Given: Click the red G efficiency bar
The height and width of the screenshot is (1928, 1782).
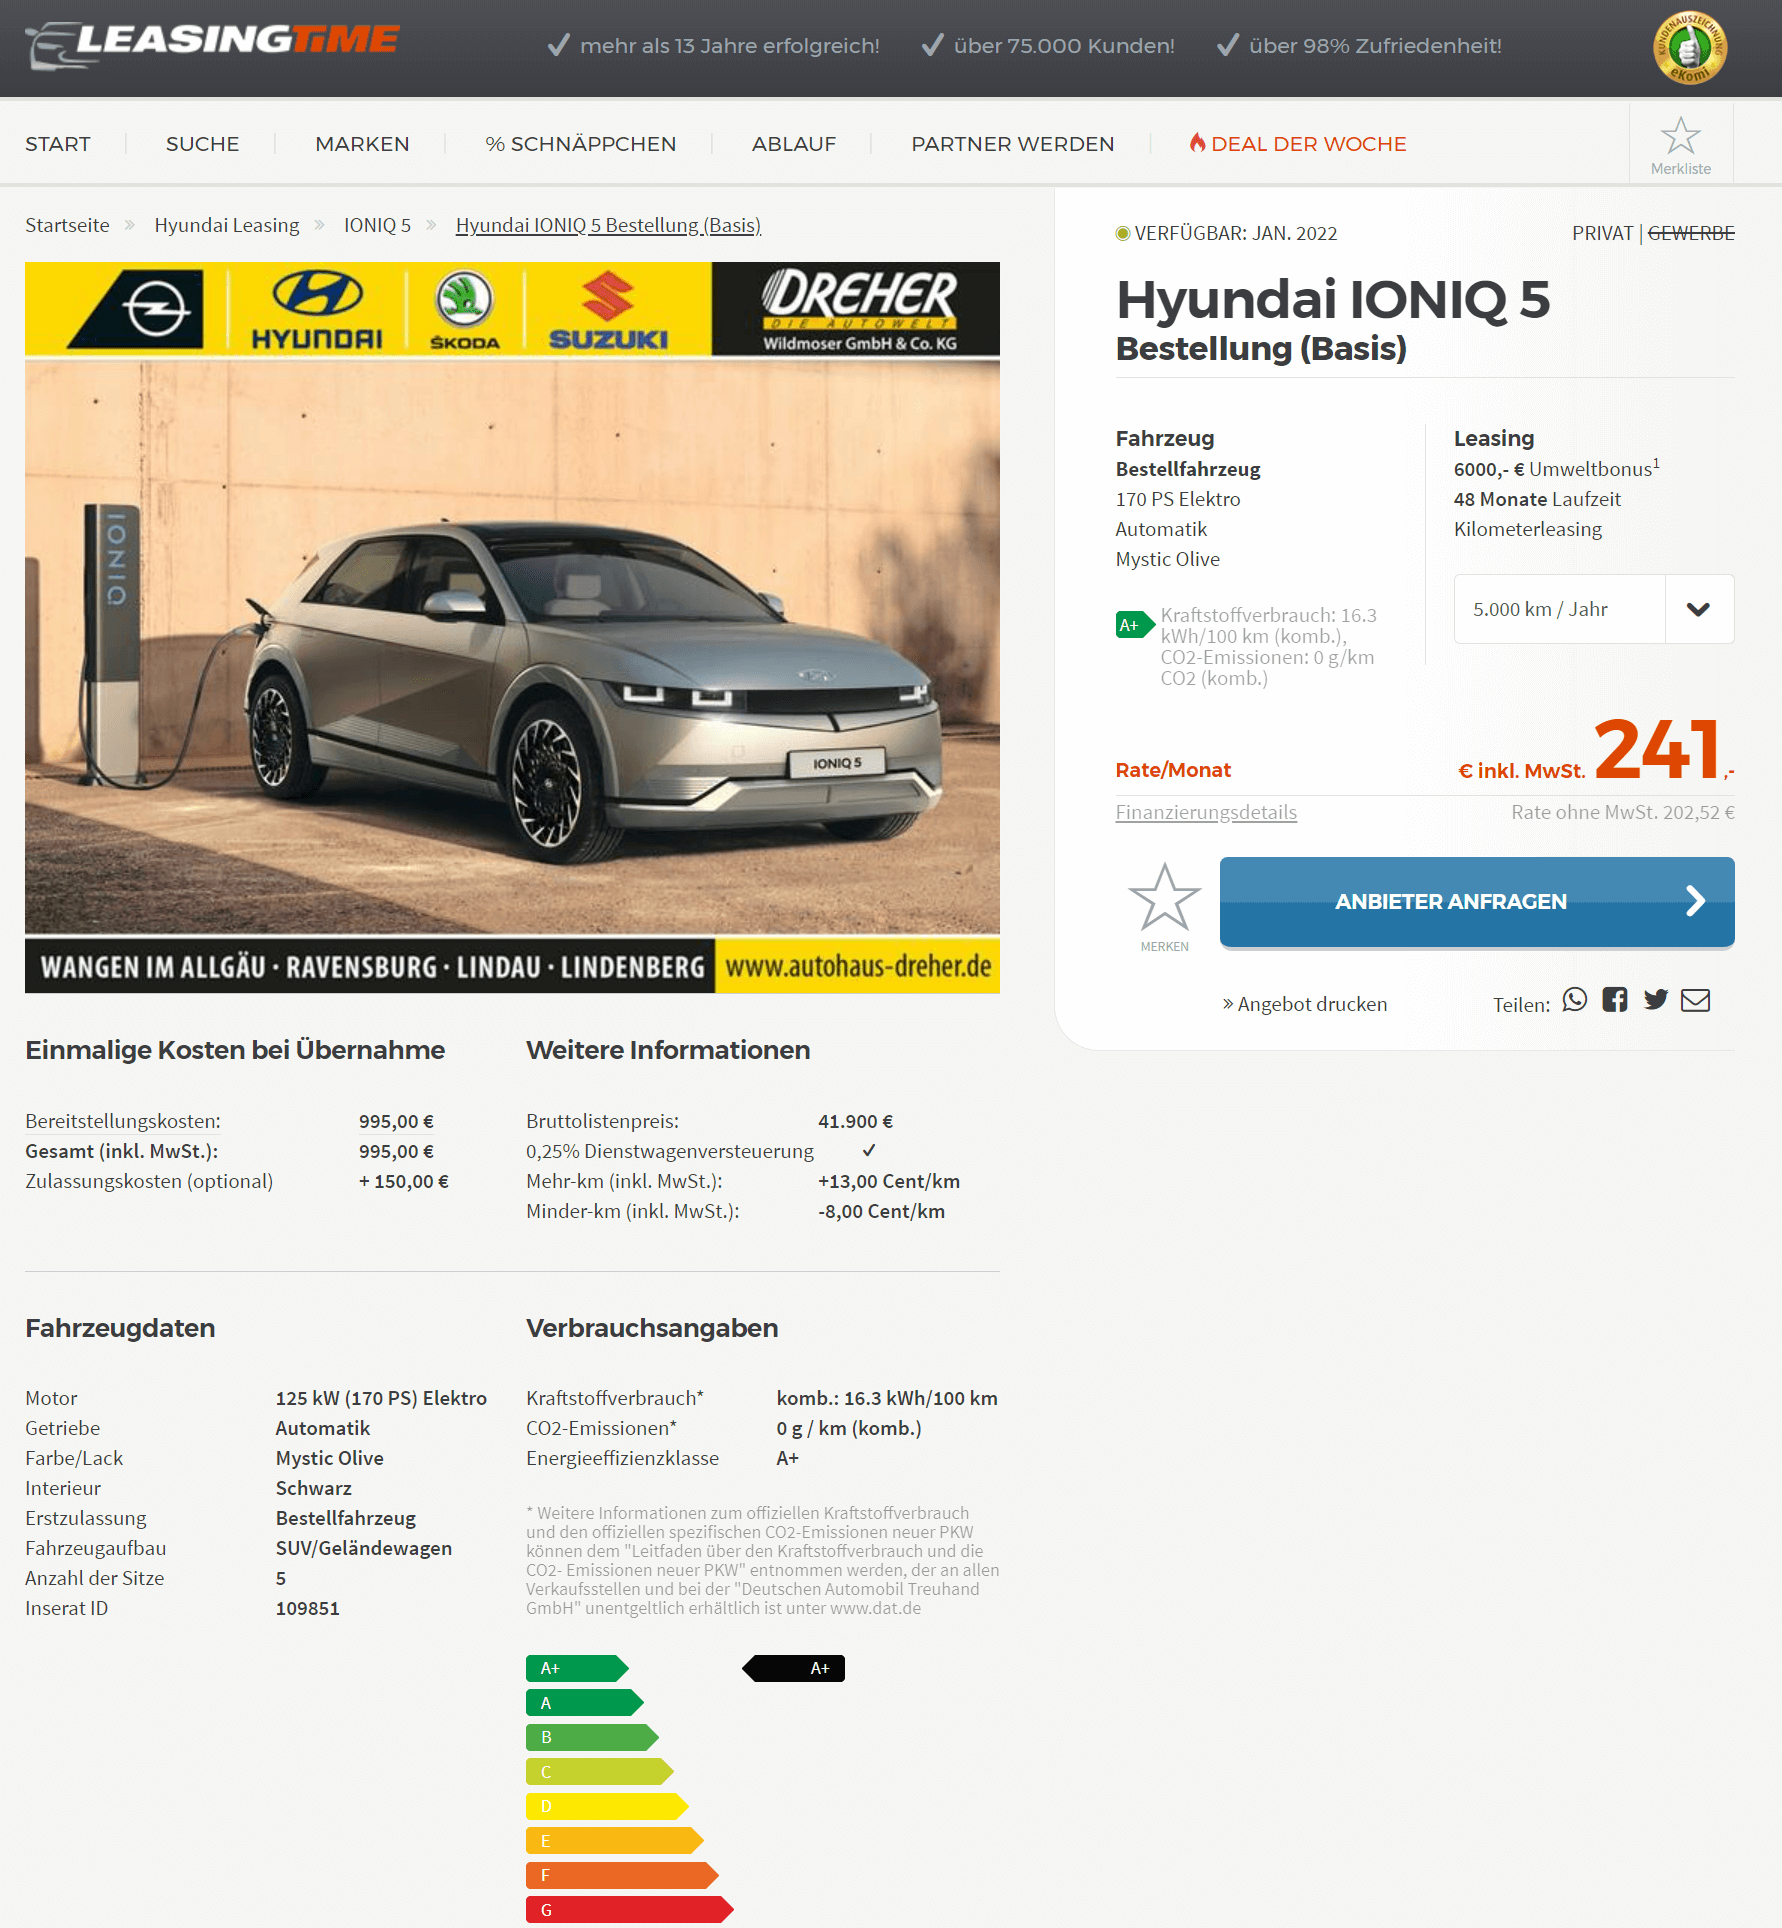Looking at the screenshot, I should [629, 1910].
